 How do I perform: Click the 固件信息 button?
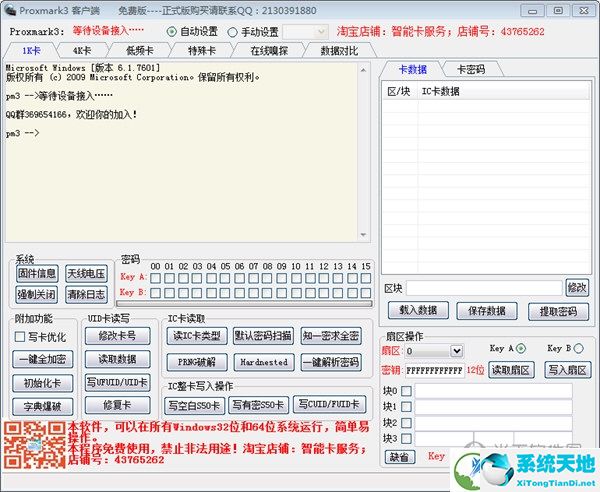(x=37, y=273)
